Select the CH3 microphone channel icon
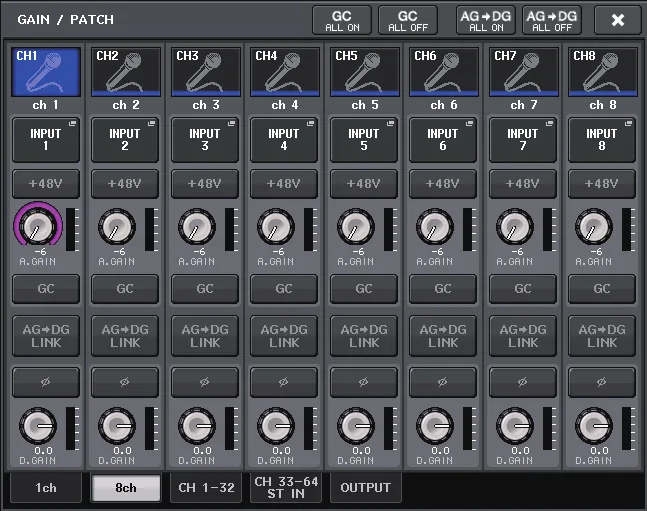Viewport: 647px width, 511px height. click(x=206, y=72)
